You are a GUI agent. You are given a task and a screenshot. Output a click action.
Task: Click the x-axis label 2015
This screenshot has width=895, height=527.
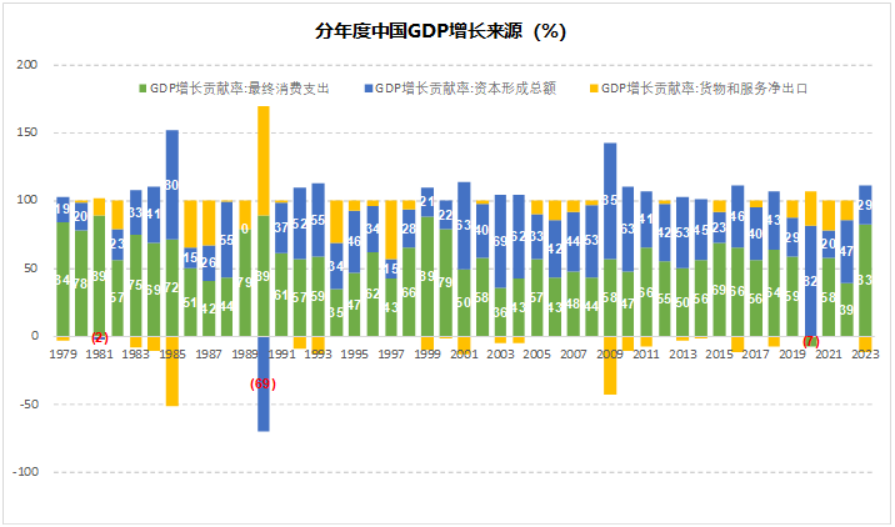(719, 355)
